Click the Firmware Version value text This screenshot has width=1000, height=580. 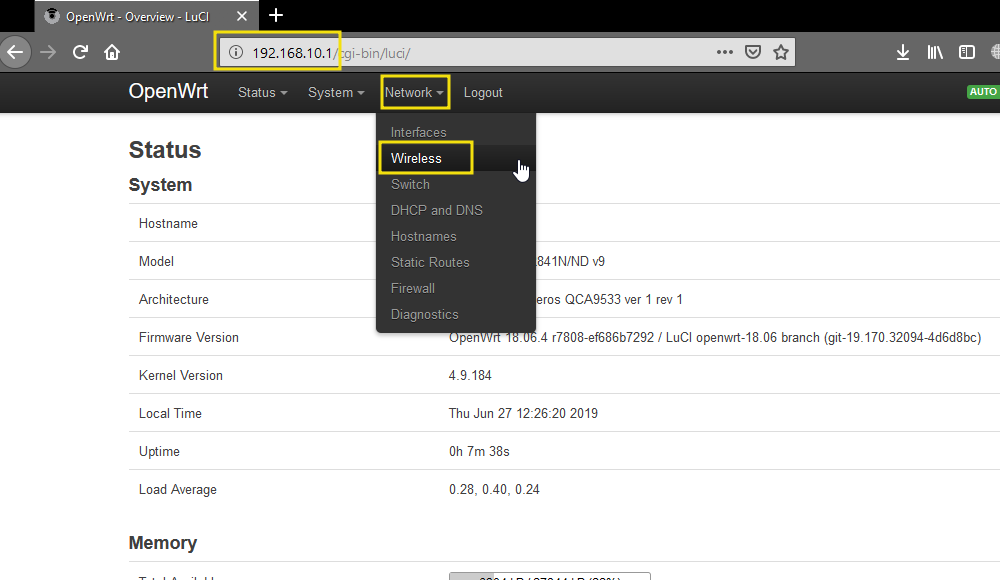[715, 338]
